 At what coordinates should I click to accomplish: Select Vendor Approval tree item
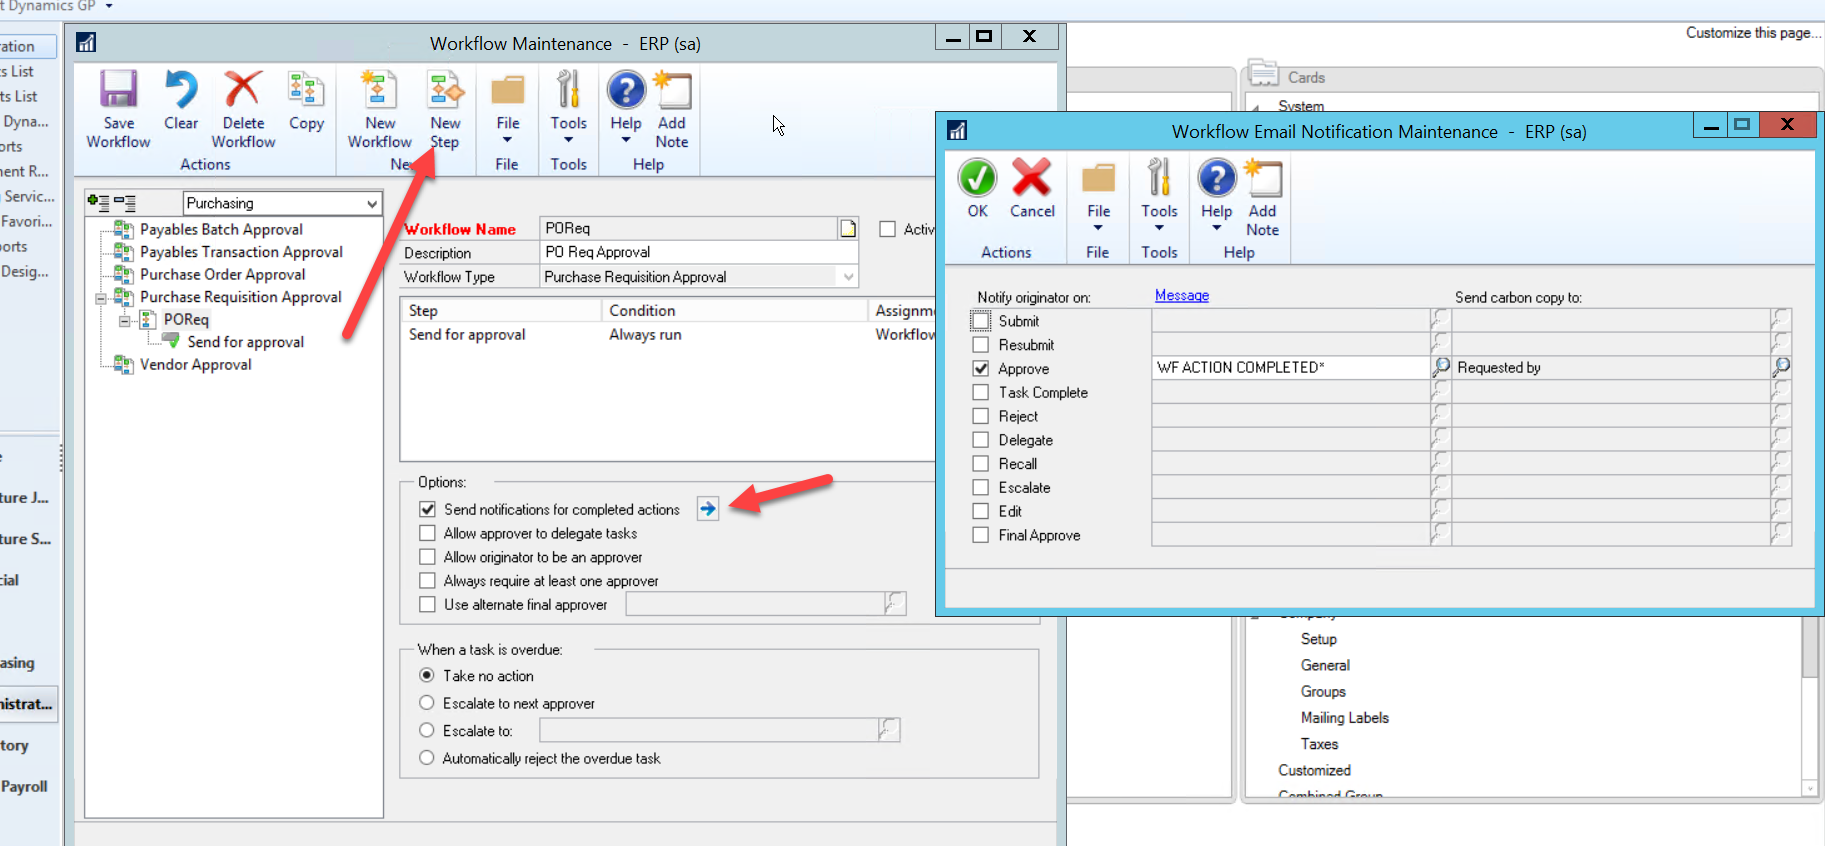point(196,364)
